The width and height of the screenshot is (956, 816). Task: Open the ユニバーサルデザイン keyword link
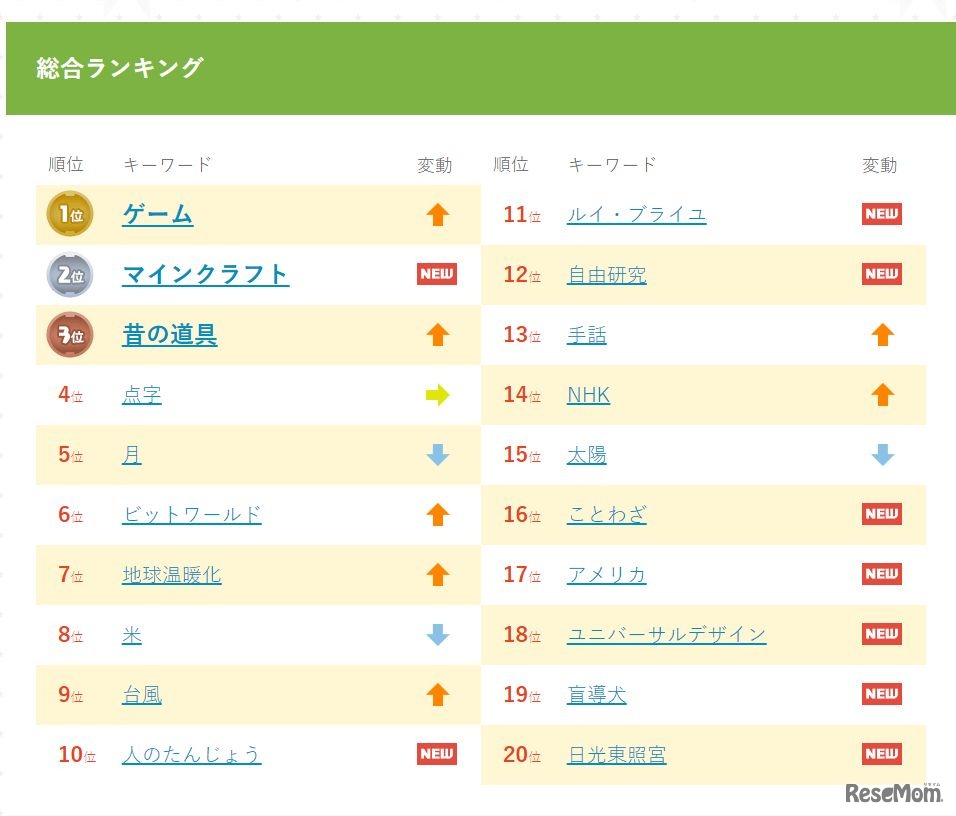[x=667, y=634]
